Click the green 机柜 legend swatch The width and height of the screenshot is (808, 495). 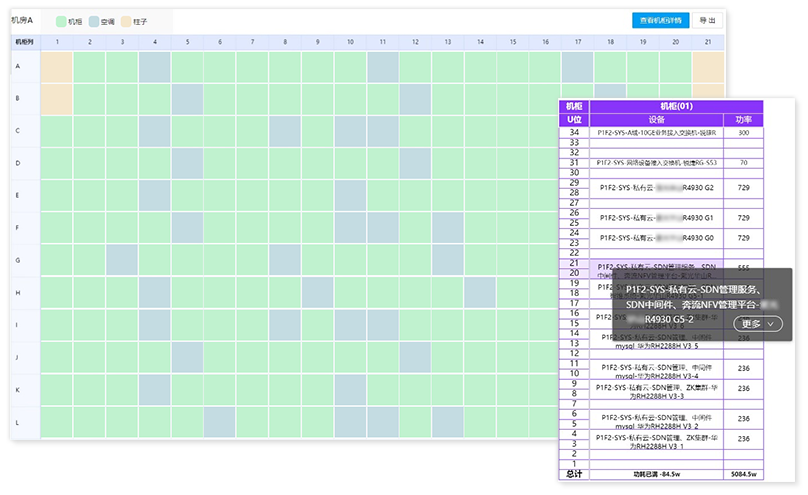pyautogui.click(x=61, y=21)
